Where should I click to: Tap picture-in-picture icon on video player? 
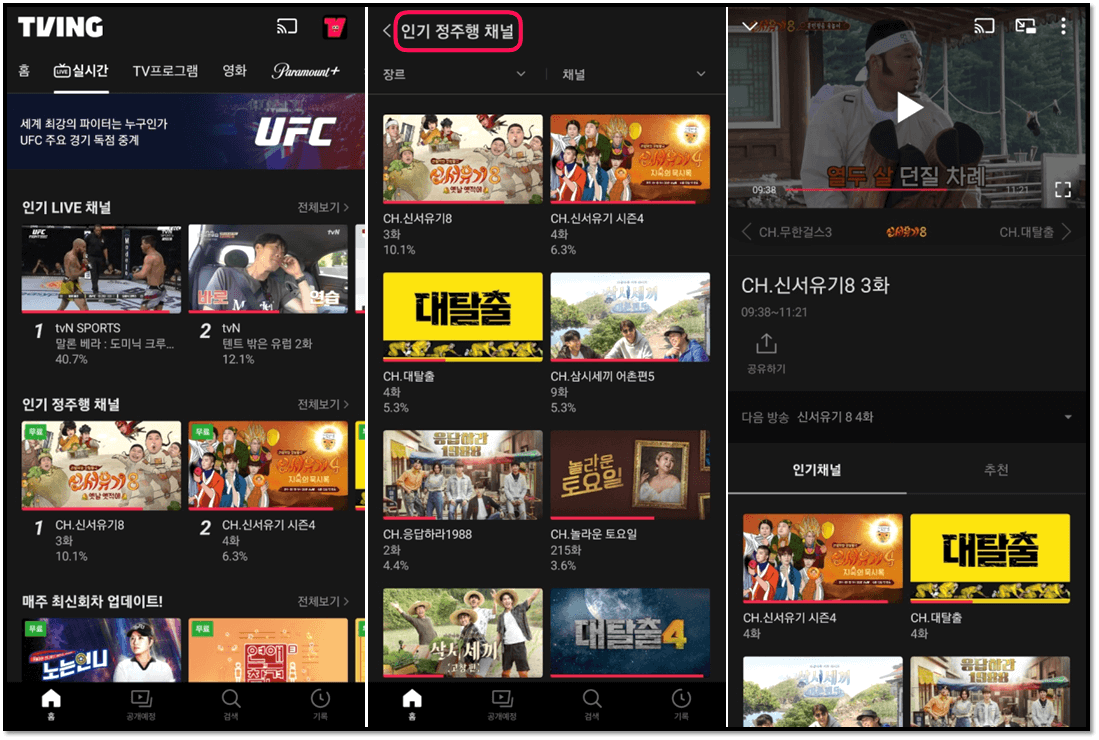coord(1025,27)
